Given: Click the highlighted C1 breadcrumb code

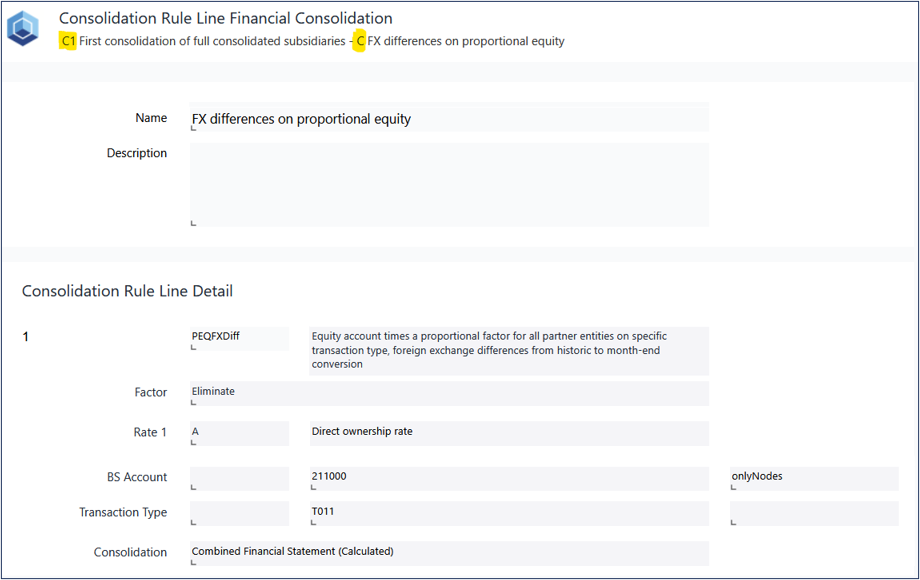Looking at the screenshot, I should (68, 41).
